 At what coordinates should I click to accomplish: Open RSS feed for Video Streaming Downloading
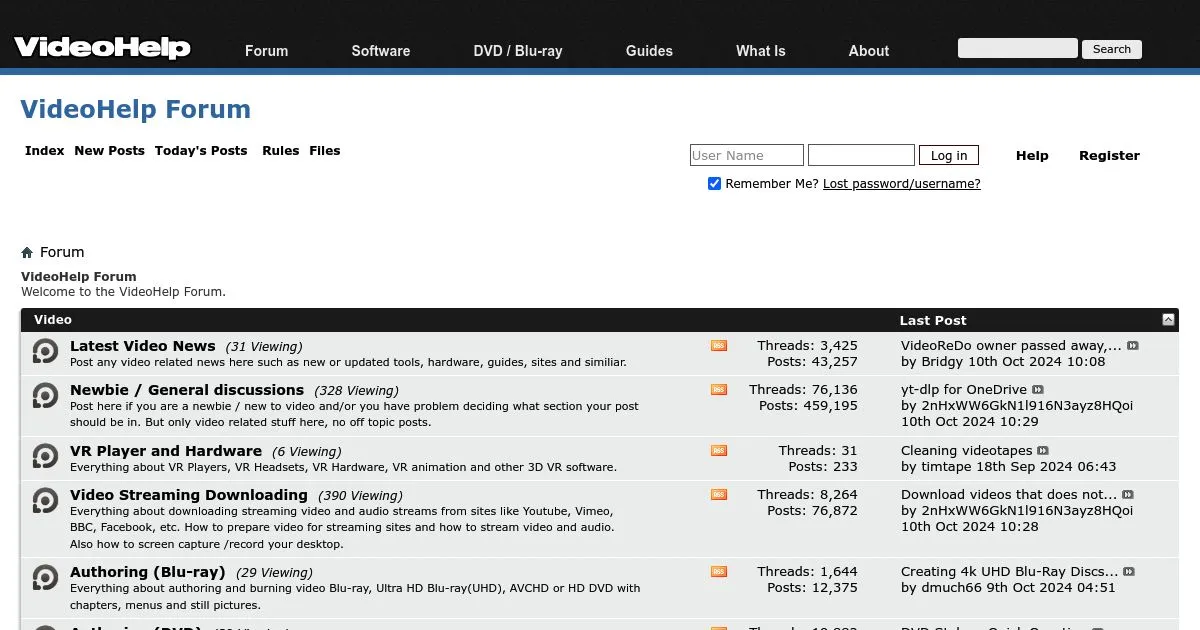pos(719,495)
